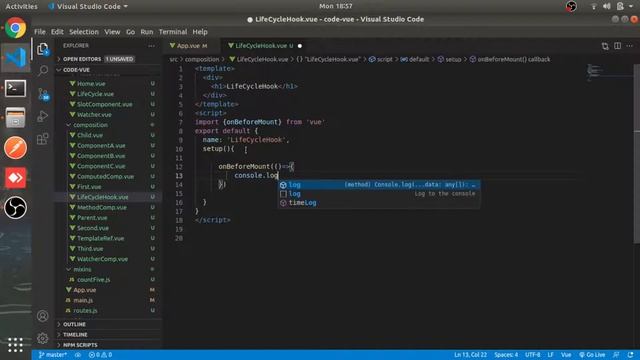Open the File menu

click(40, 32)
